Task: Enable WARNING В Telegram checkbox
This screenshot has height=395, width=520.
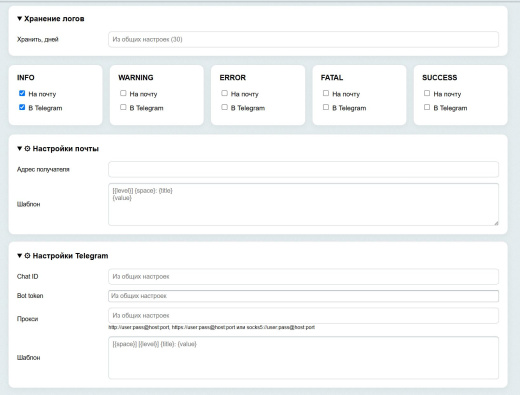Action: (123, 107)
